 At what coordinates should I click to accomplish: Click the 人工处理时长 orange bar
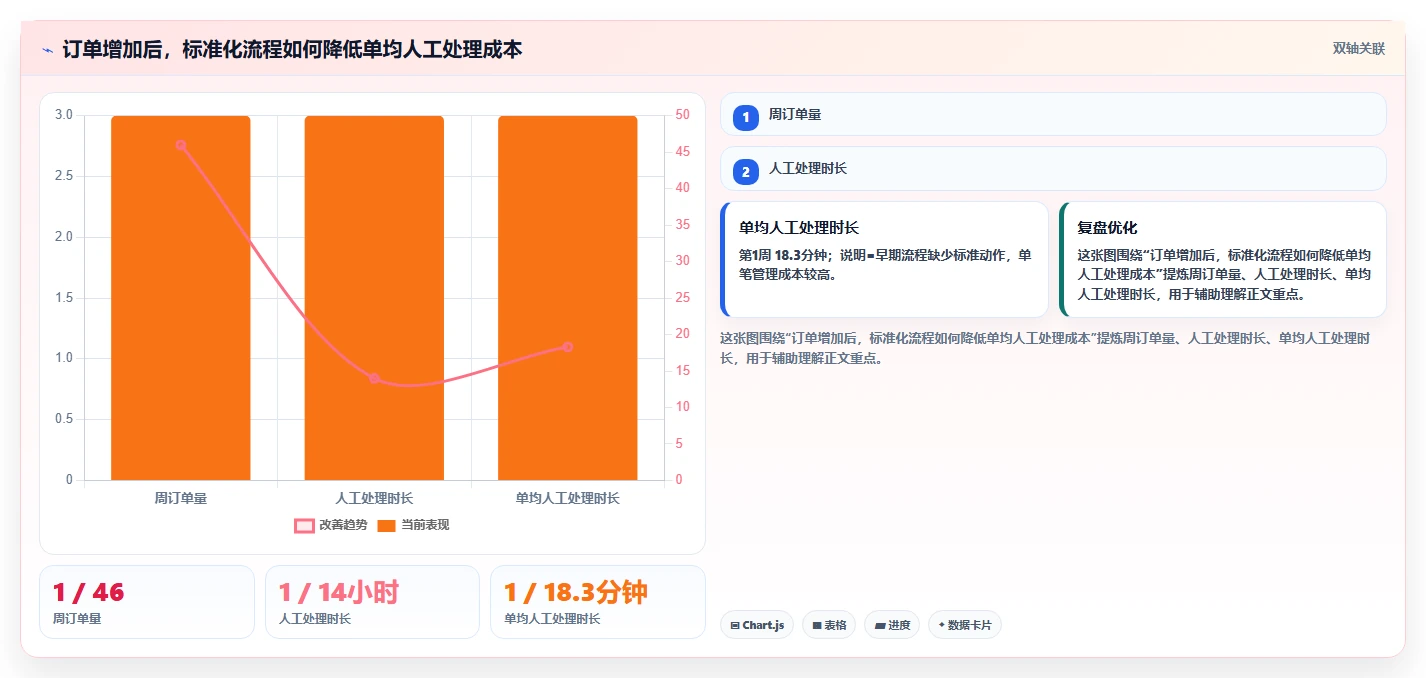(374, 298)
